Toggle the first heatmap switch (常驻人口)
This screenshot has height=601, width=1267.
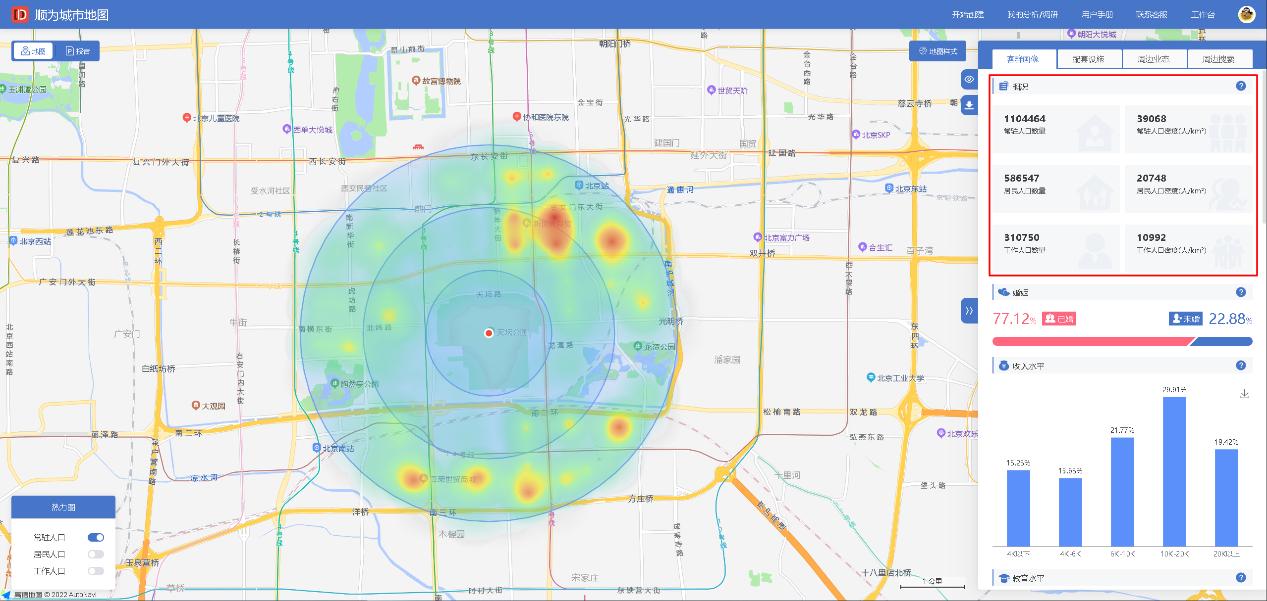click(96, 537)
